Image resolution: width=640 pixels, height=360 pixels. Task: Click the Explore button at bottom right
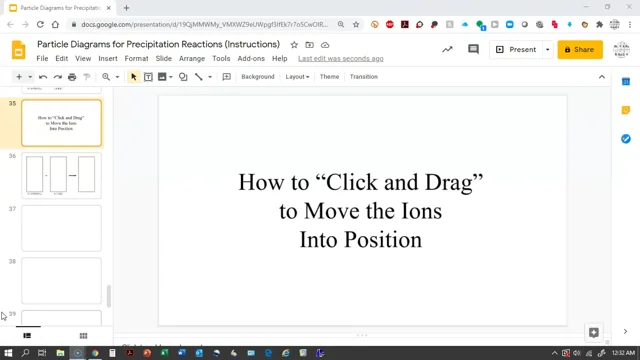tap(594, 333)
